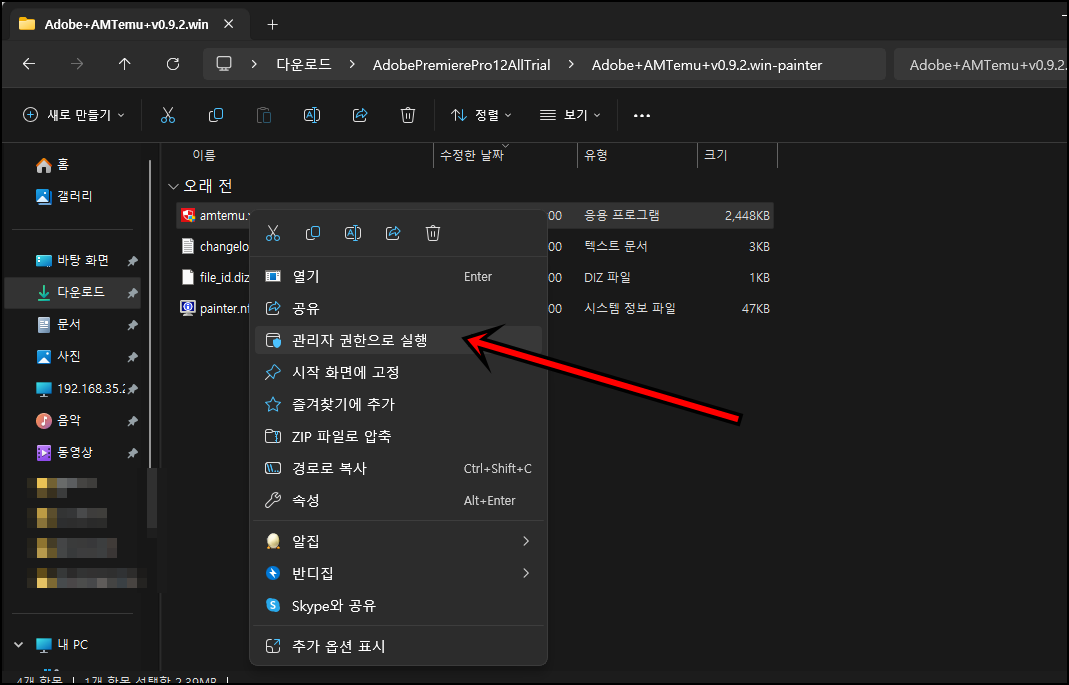Select the amtemu application file icon
The image size is (1069, 685).
(188, 215)
